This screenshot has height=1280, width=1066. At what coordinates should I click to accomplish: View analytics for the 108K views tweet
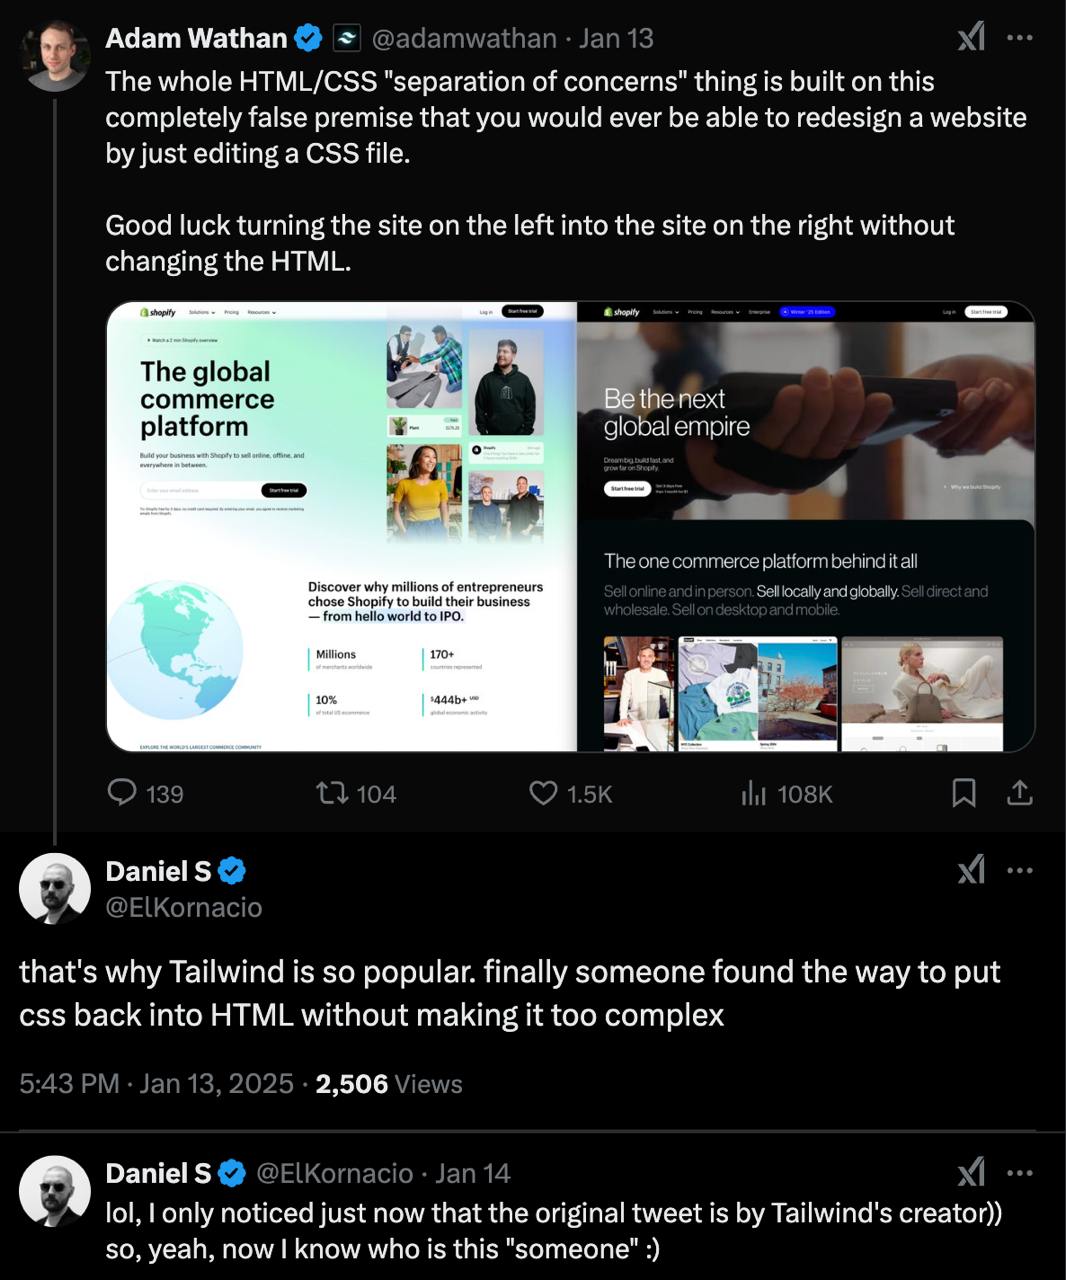coord(753,793)
